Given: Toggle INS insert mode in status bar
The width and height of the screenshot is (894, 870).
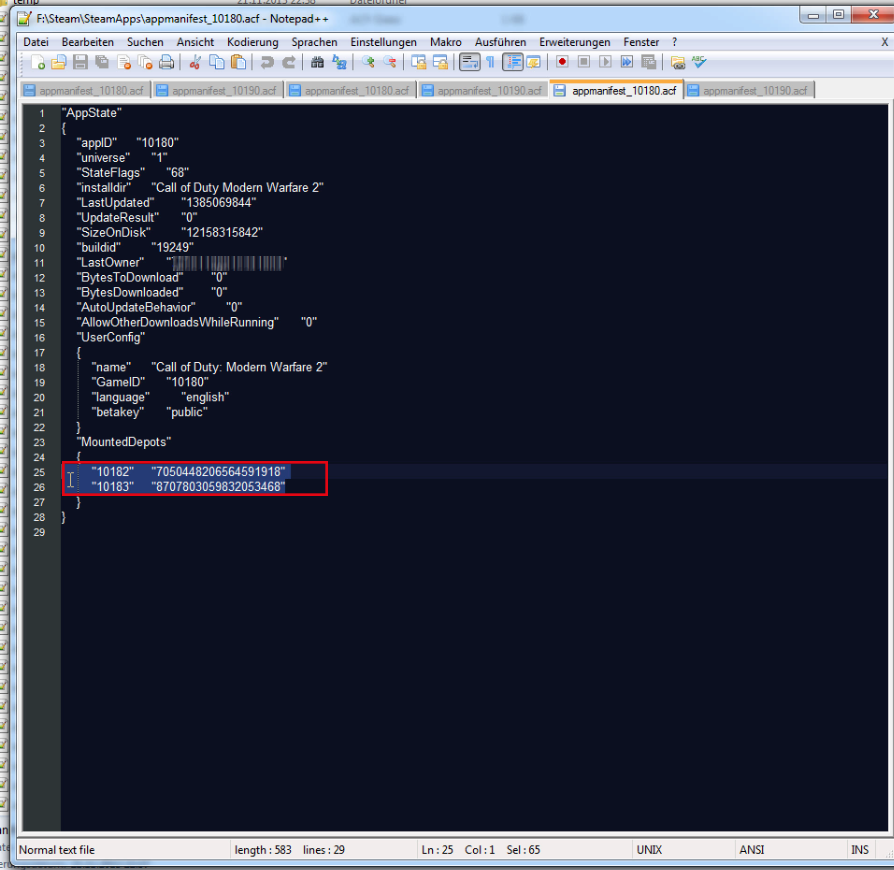Looking at the screenshot, I should 859,850.
